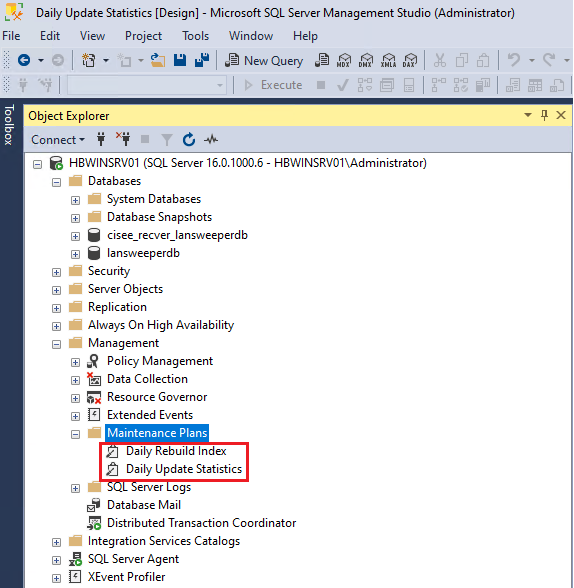Collapse Maintenance Plans folder

pos(75,434)
